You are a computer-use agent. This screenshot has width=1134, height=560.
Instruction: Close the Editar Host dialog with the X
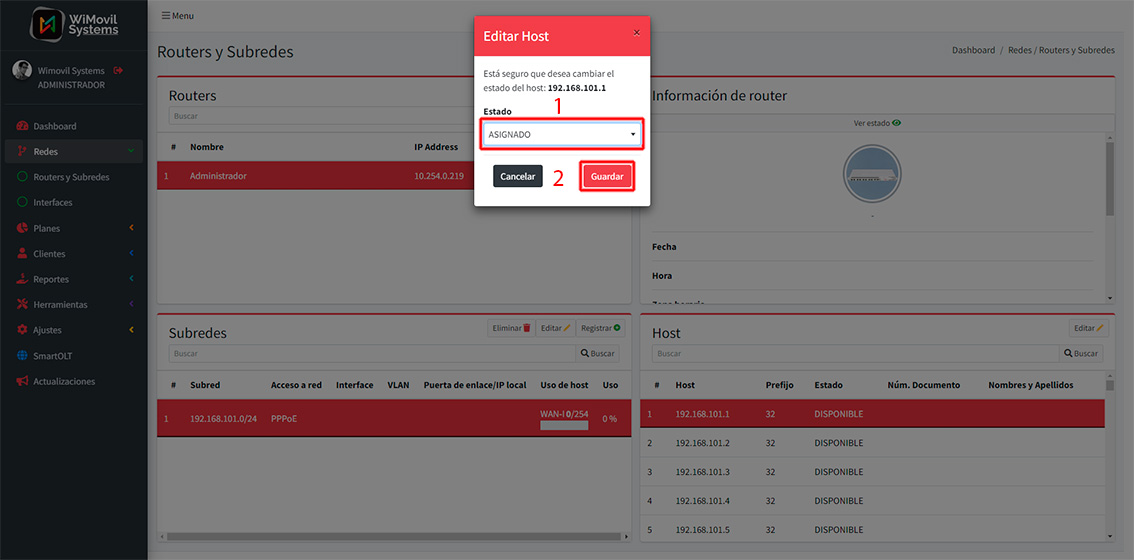tap(636, 33)
